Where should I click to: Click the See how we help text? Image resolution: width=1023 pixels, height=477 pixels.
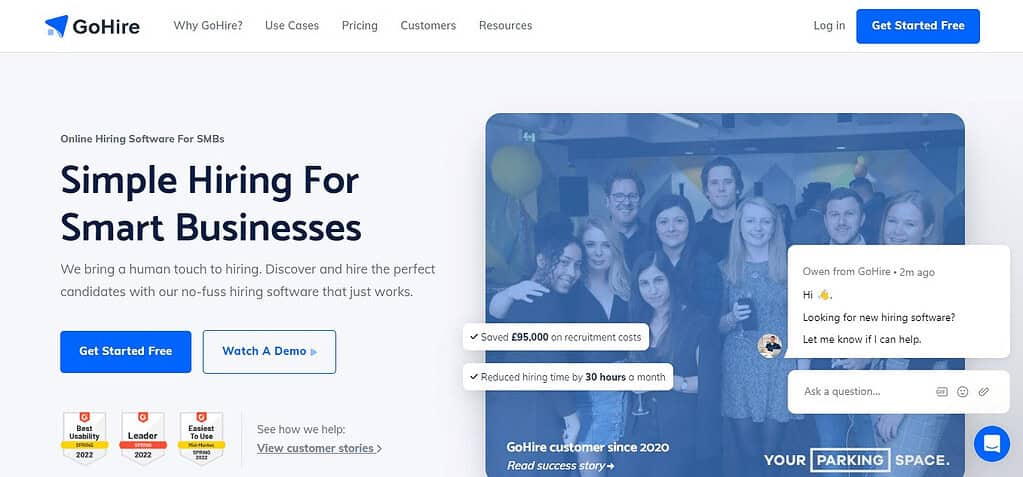pyautogui.click(x=301, y=429)
